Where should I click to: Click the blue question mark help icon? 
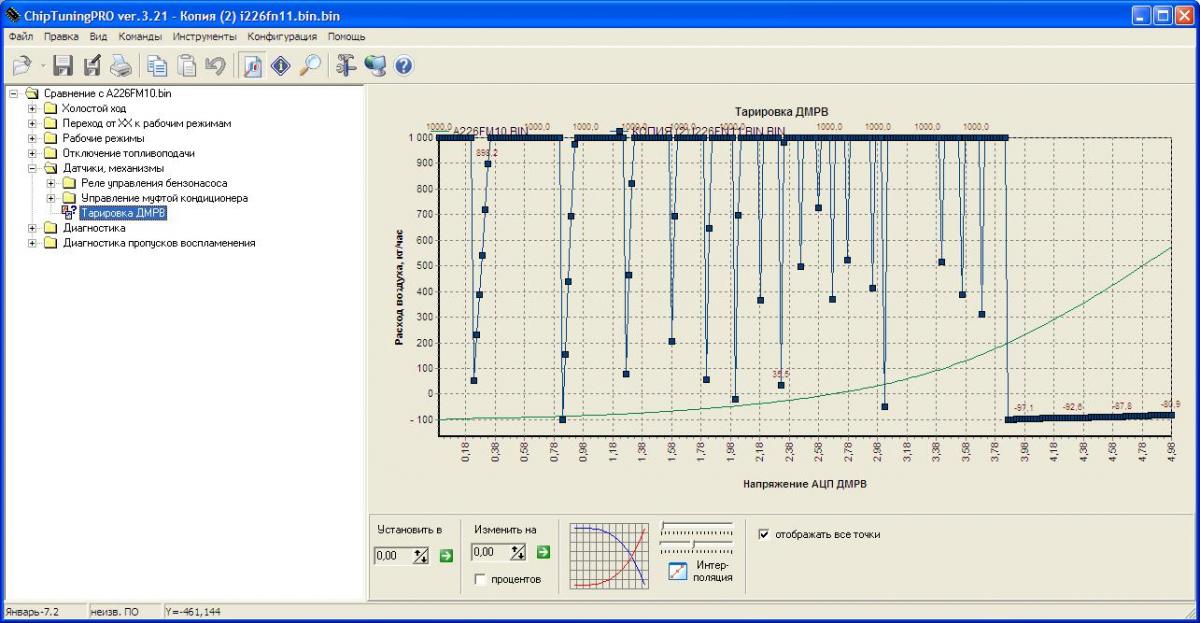point(404,66)
